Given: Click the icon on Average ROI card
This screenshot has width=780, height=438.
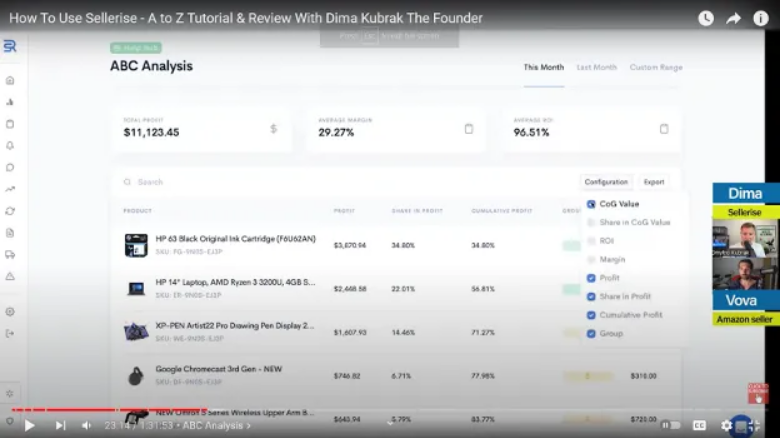Looking at the screenshot, I should 664,129.
